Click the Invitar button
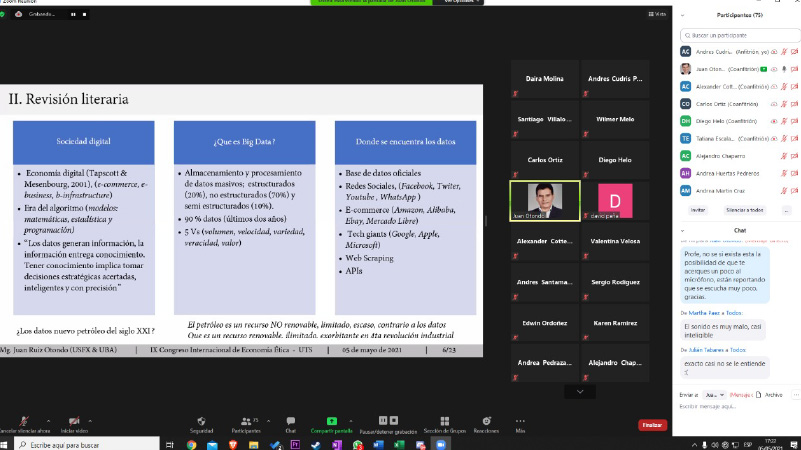 click(698, 210)
